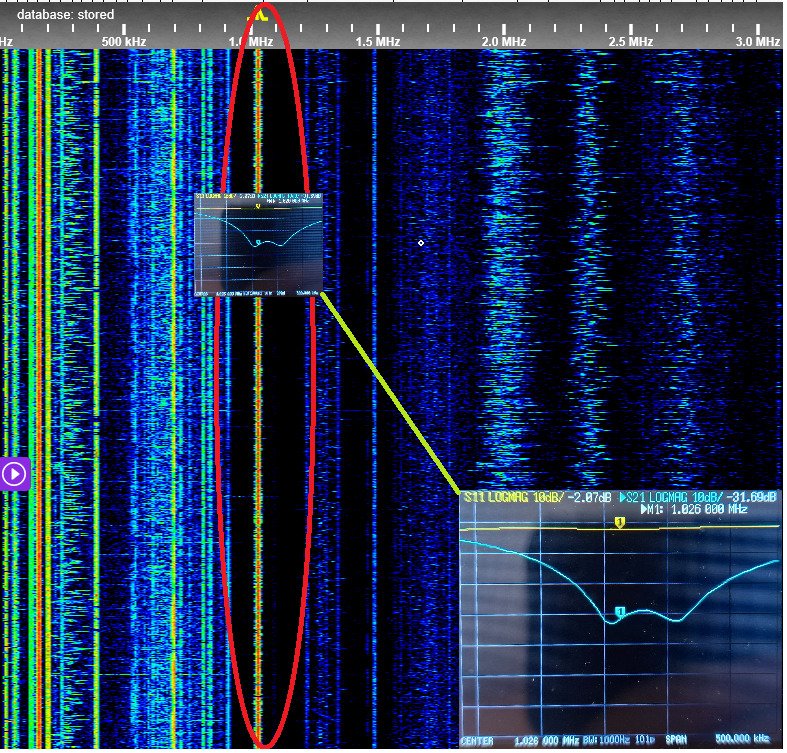Click the 3.0 MHz frequency scale label
Viewport: 787px width, 753px height.
pyautogui.click(x=757, y=42)
